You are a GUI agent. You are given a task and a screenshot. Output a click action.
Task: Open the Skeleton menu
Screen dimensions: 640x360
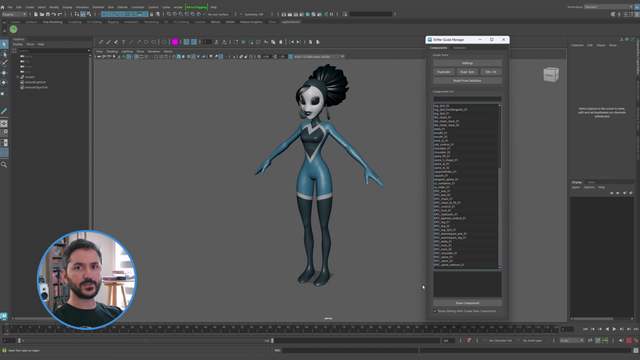click(98, 7)
